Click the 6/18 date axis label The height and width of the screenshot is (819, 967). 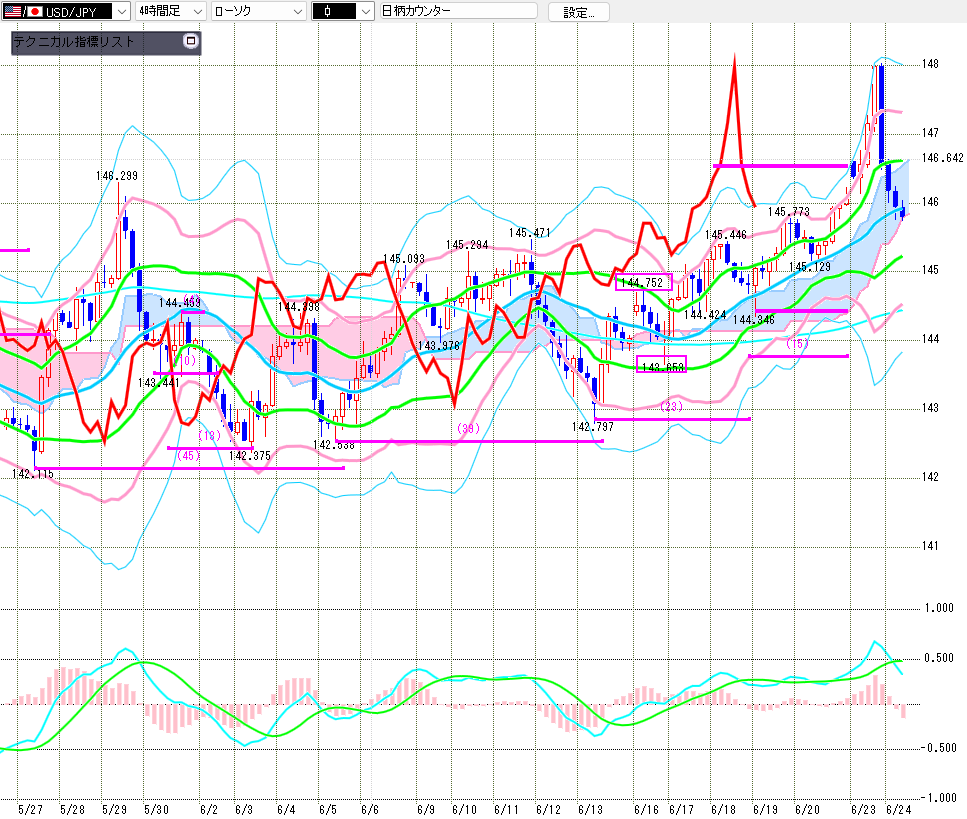723,809
